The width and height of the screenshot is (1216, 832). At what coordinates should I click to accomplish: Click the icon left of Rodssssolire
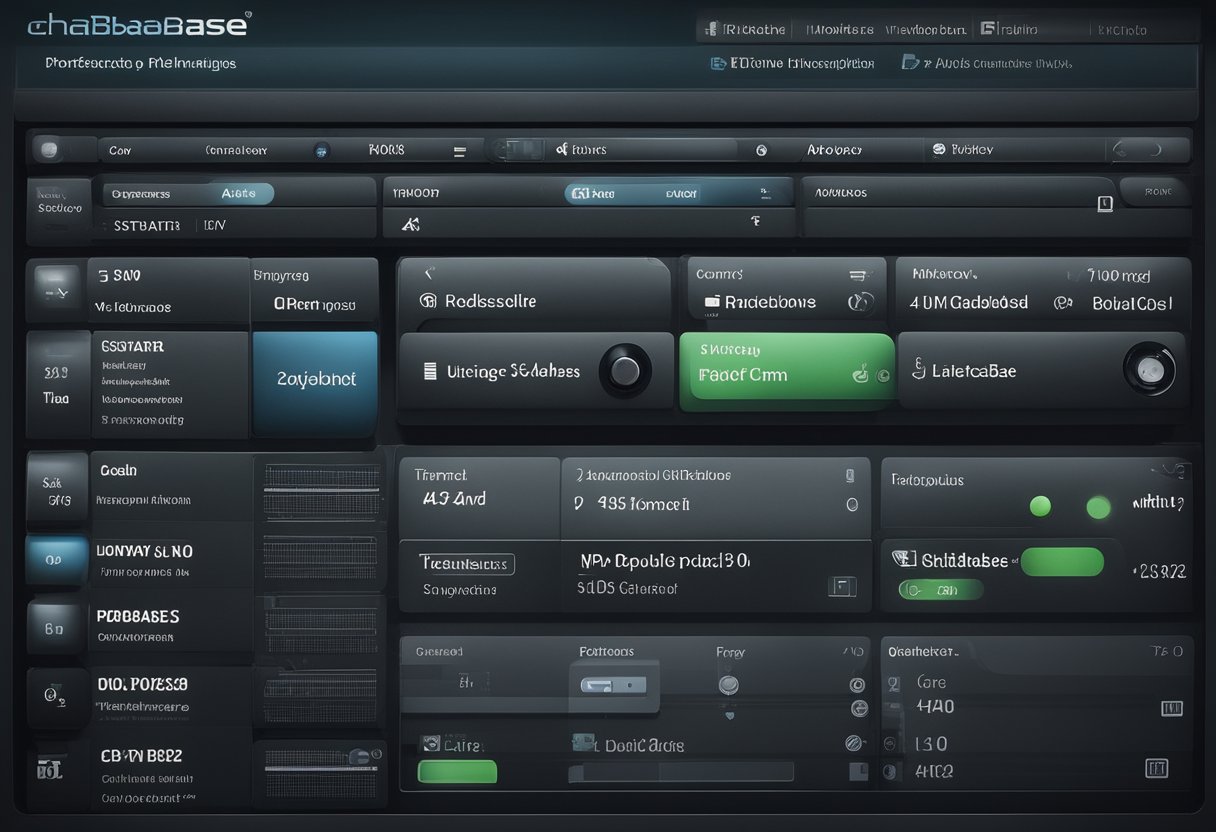click(429, 301)
